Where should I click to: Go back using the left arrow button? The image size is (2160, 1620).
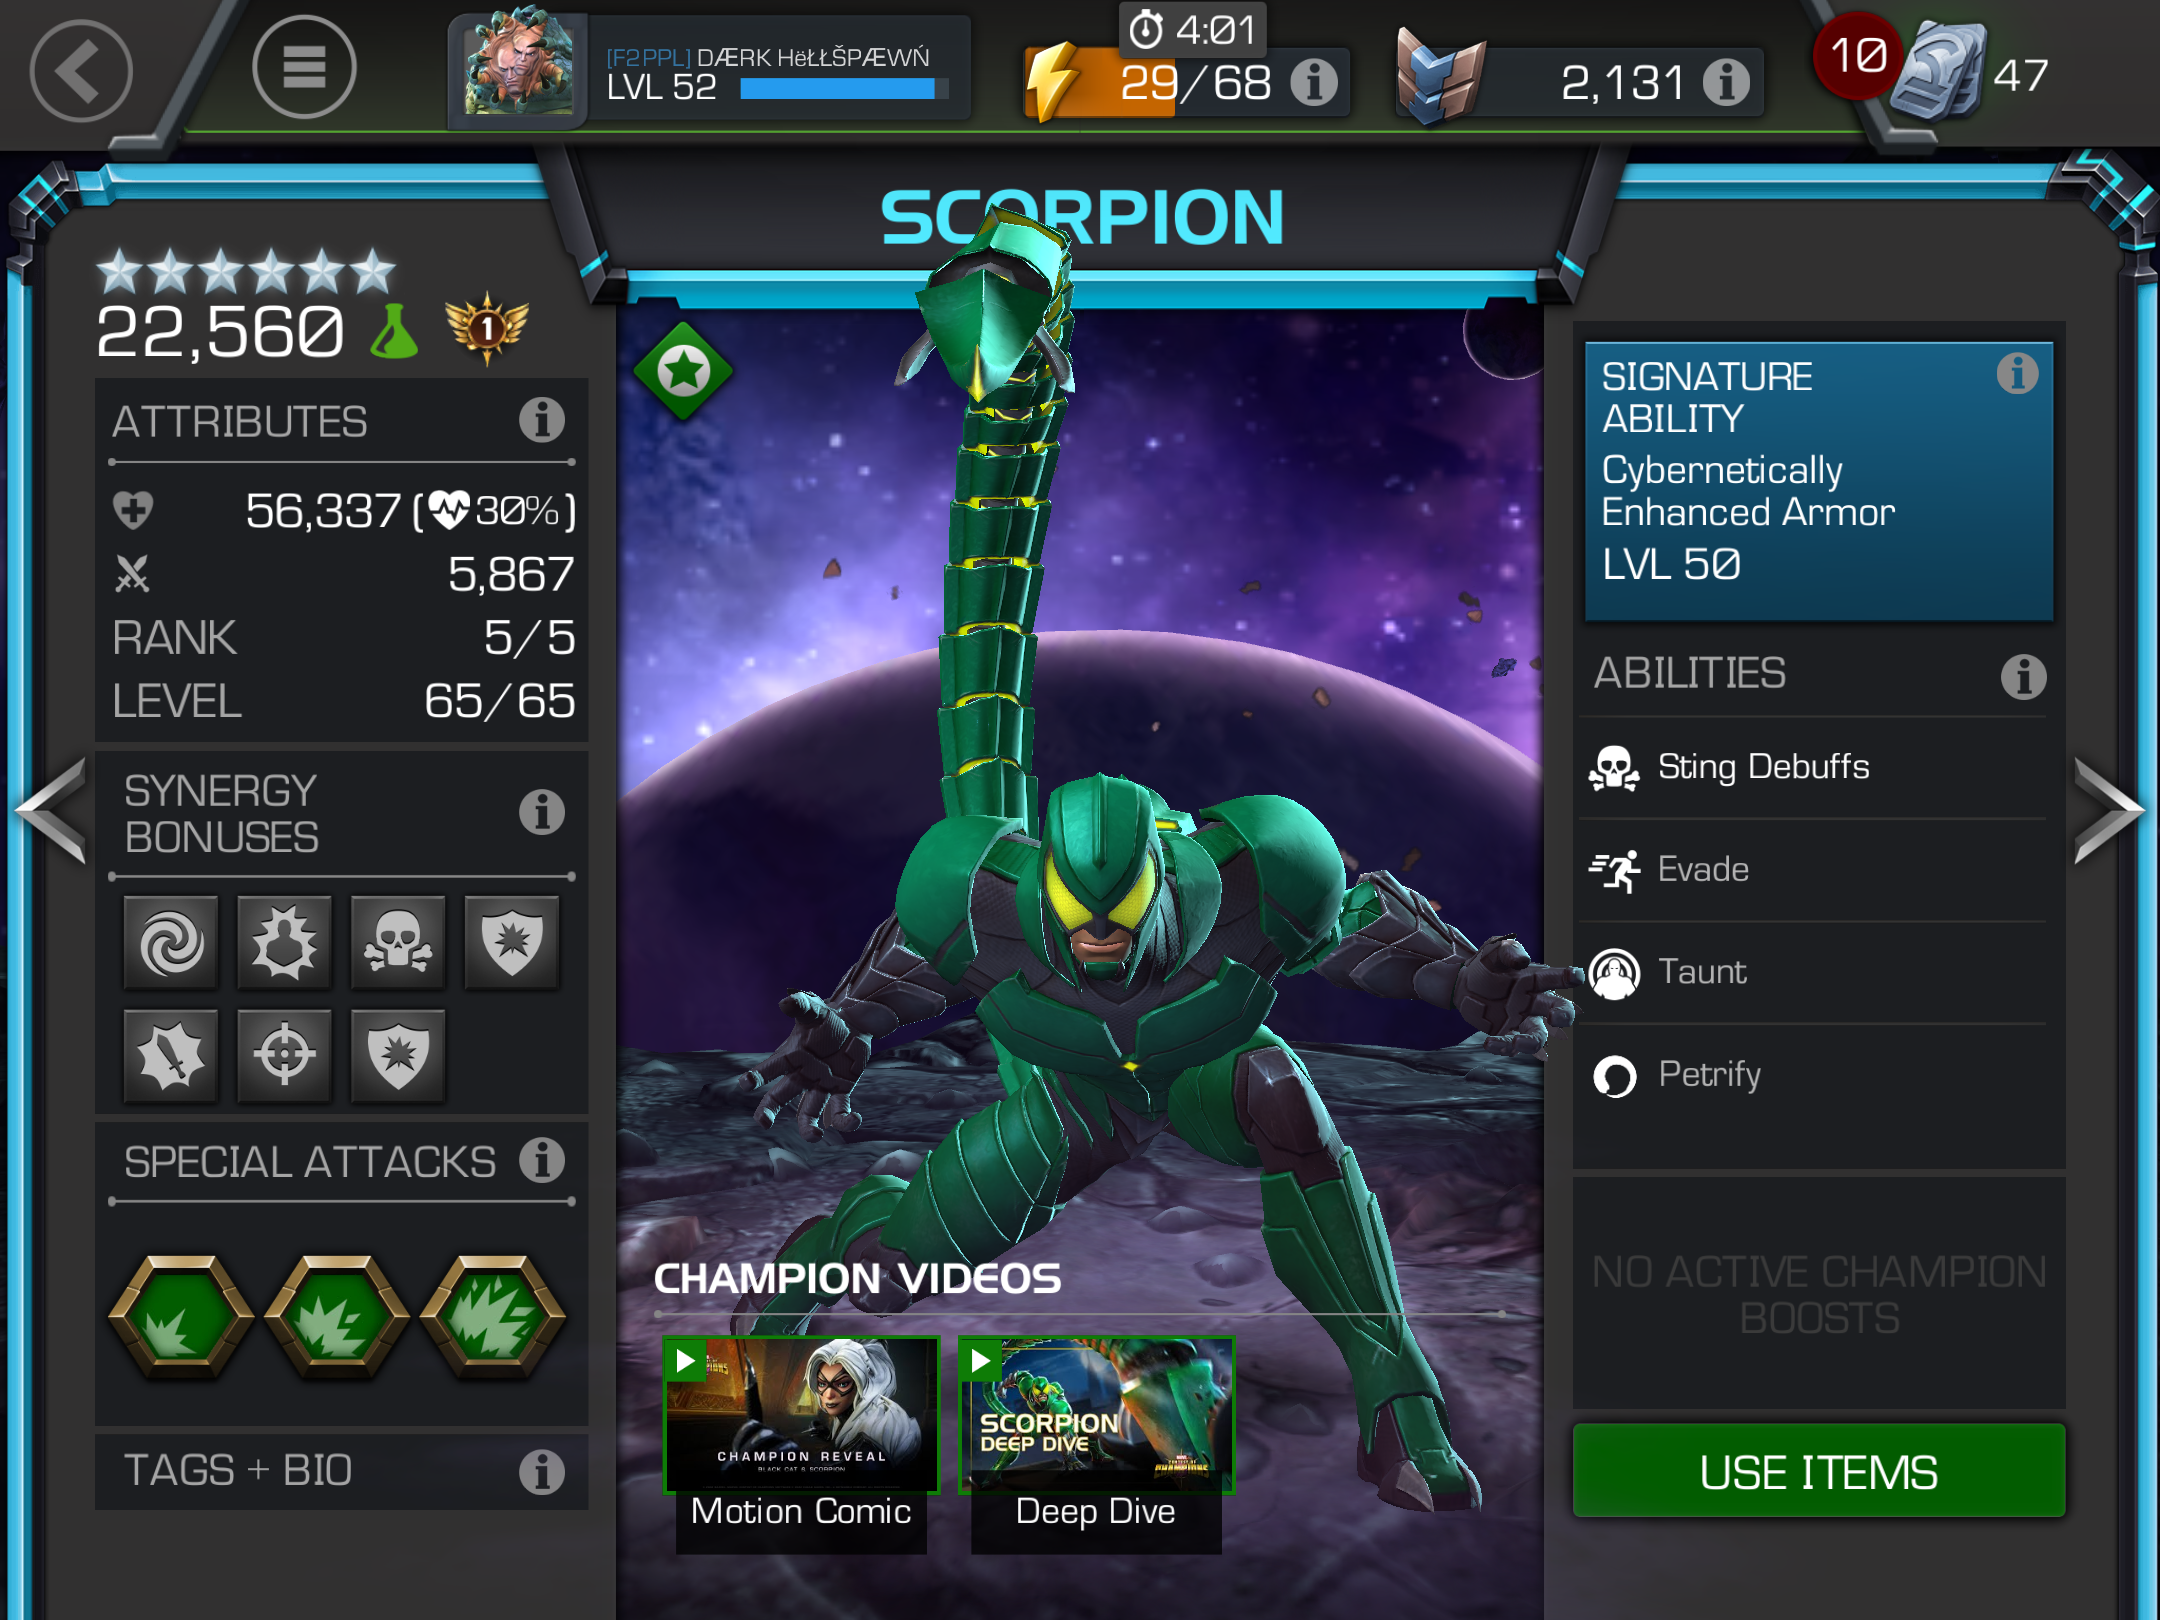point(80,71)
